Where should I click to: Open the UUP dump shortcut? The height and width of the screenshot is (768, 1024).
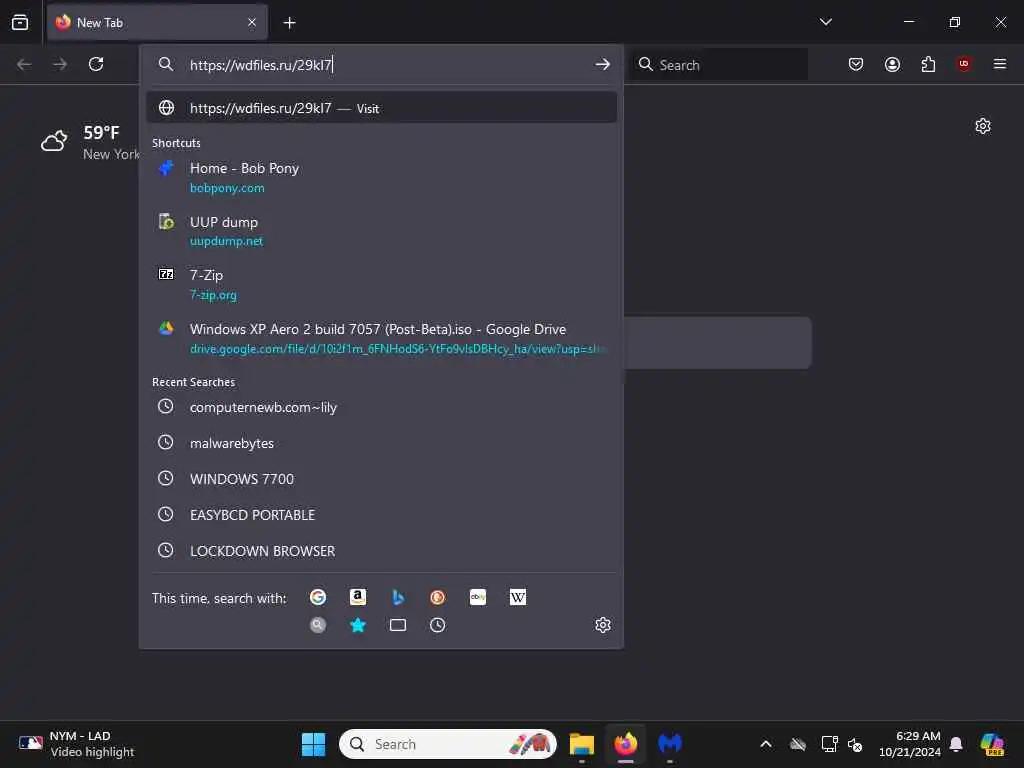coord(381,231)
